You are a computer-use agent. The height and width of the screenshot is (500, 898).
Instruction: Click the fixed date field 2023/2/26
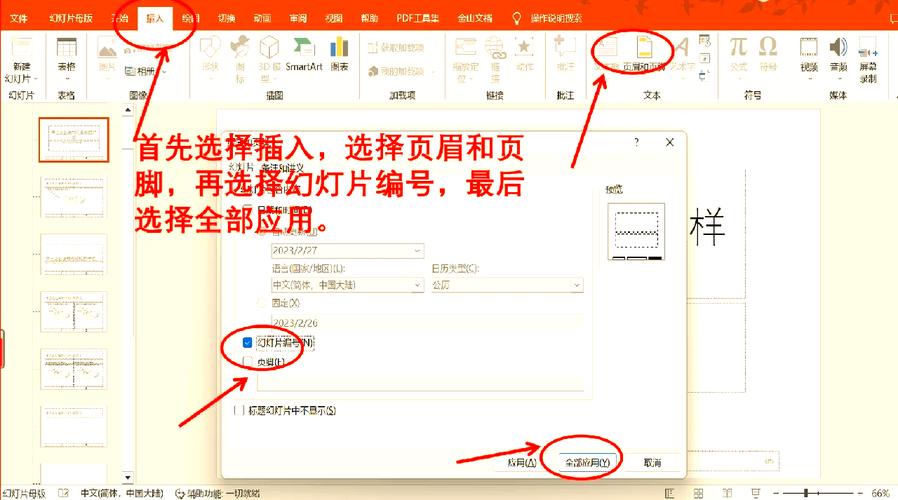[427, 322]
